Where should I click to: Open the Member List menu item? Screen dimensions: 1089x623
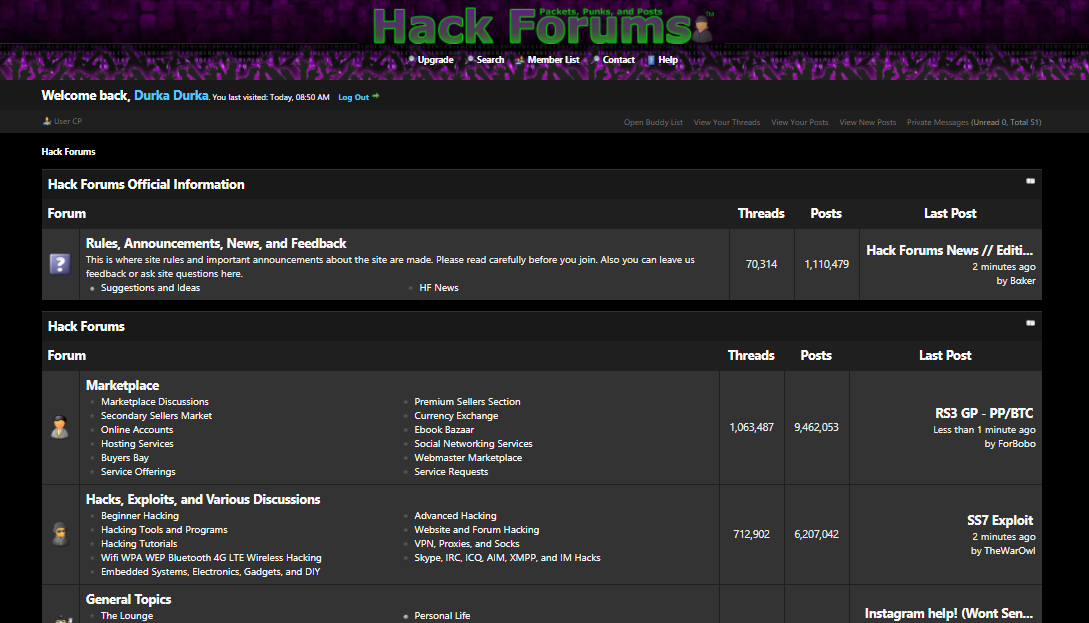pyautogui.click(x=554, y=60)
